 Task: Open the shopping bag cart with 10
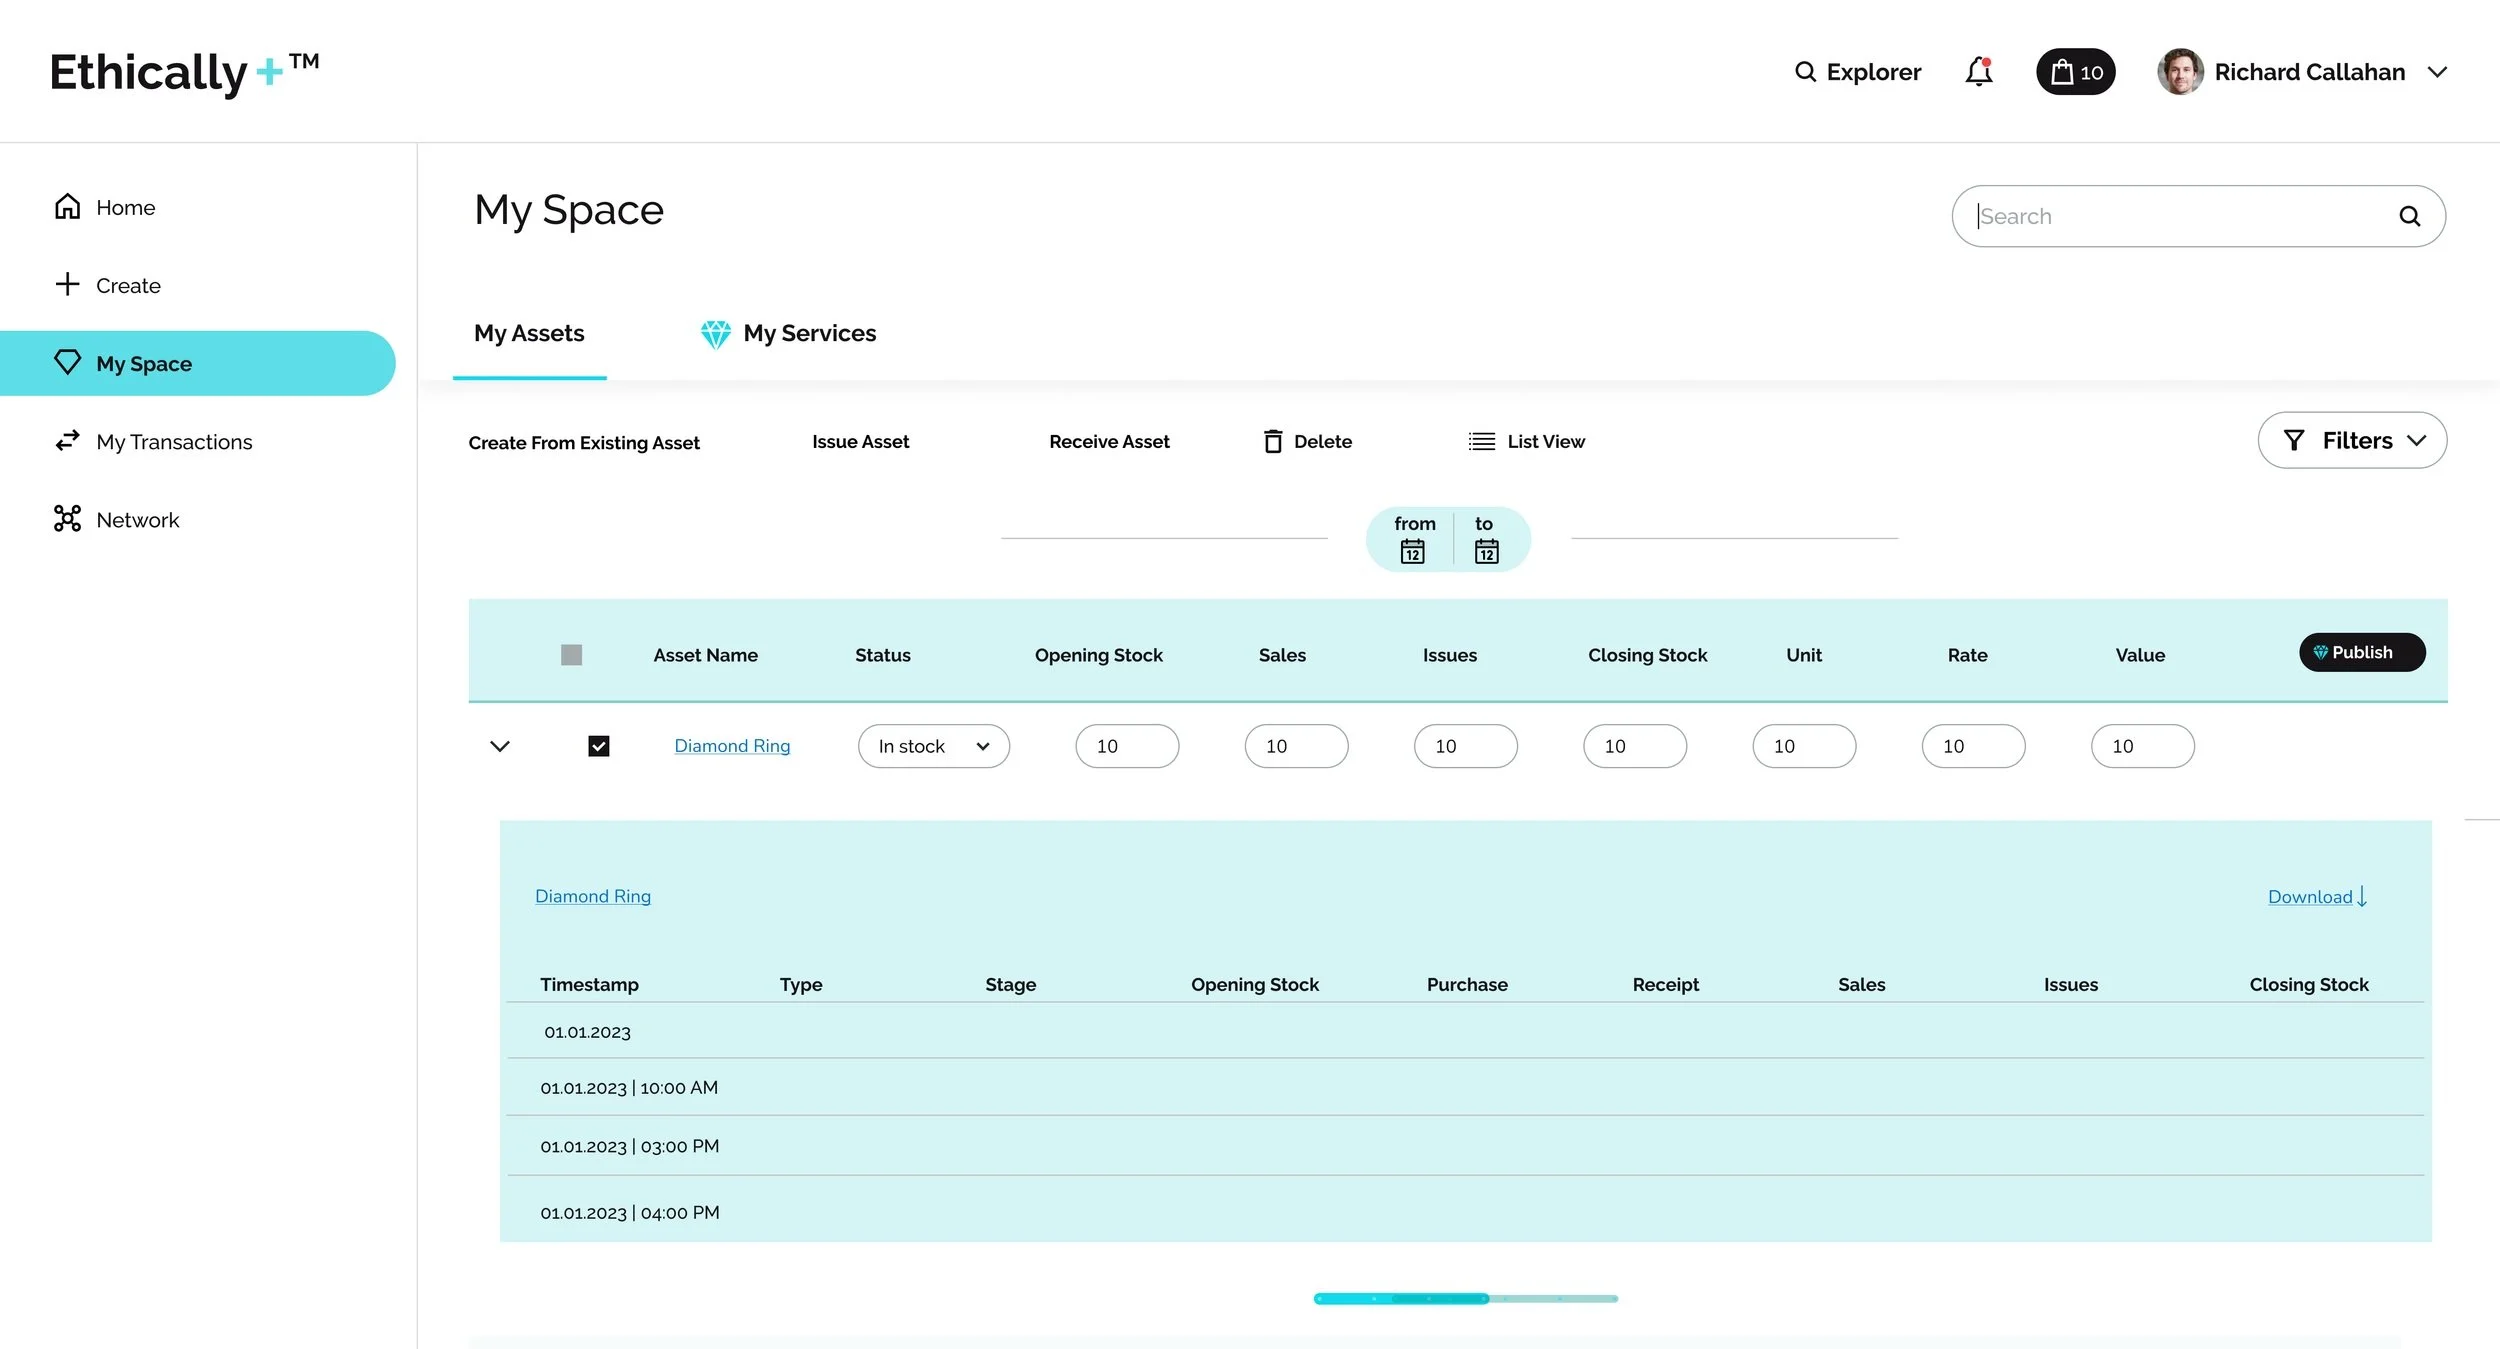tap(2075, 72)
